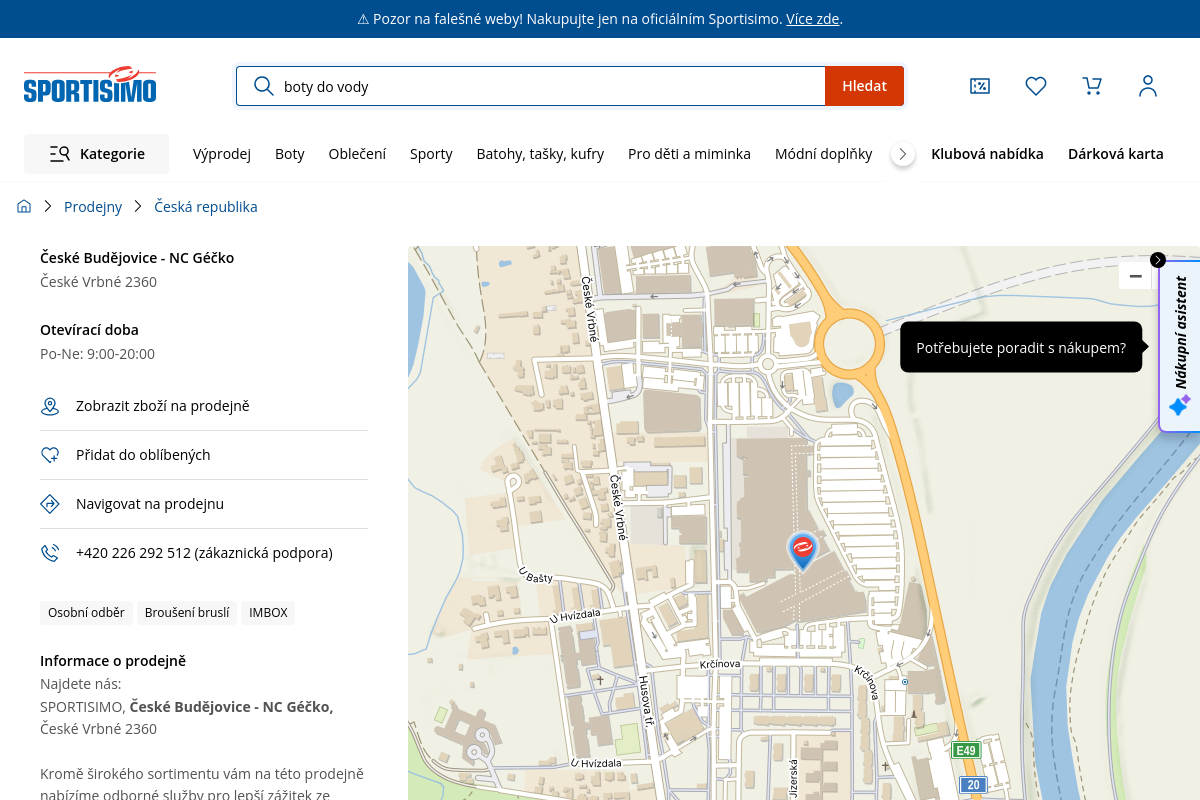Click Přidat do oblíbených
The height and width of the screenshot is (800, 1200).
click(143, 455)
